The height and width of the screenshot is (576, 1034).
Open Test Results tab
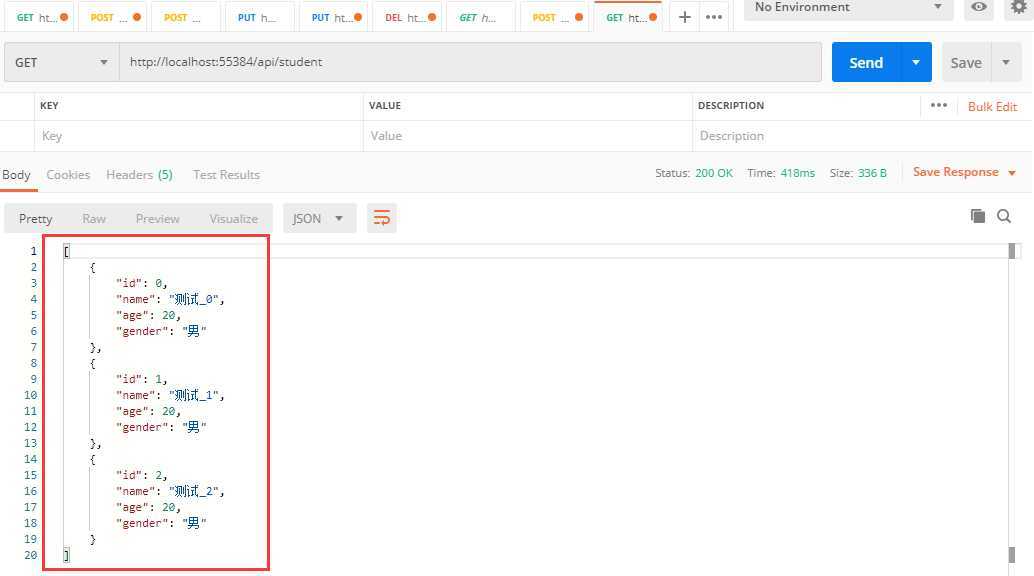click(x=226, y=175)
